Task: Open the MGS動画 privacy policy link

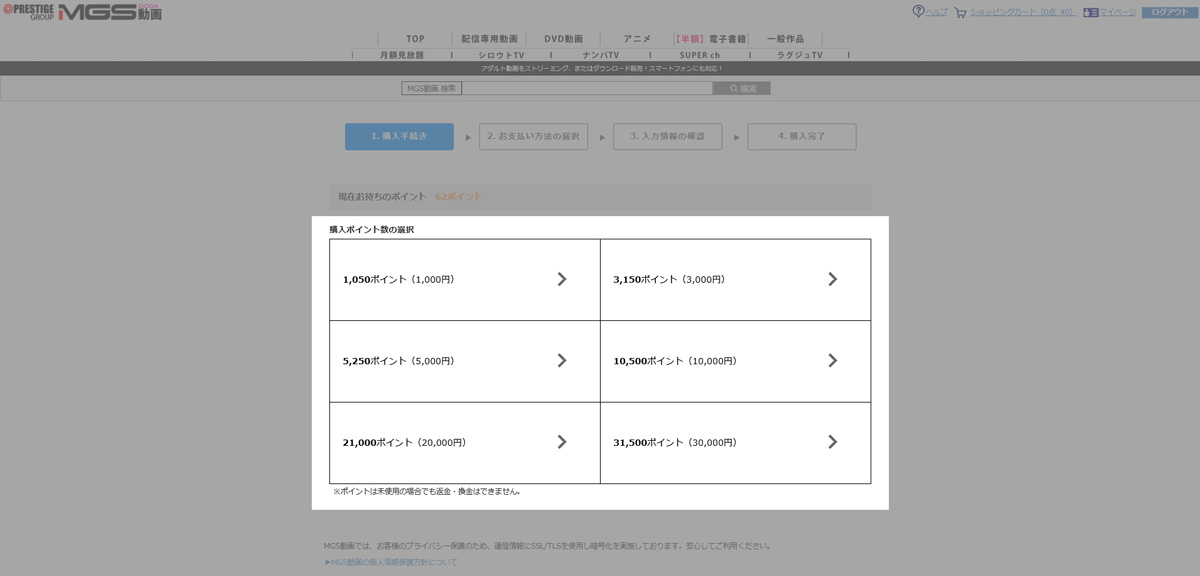Action: pos(391,562)
